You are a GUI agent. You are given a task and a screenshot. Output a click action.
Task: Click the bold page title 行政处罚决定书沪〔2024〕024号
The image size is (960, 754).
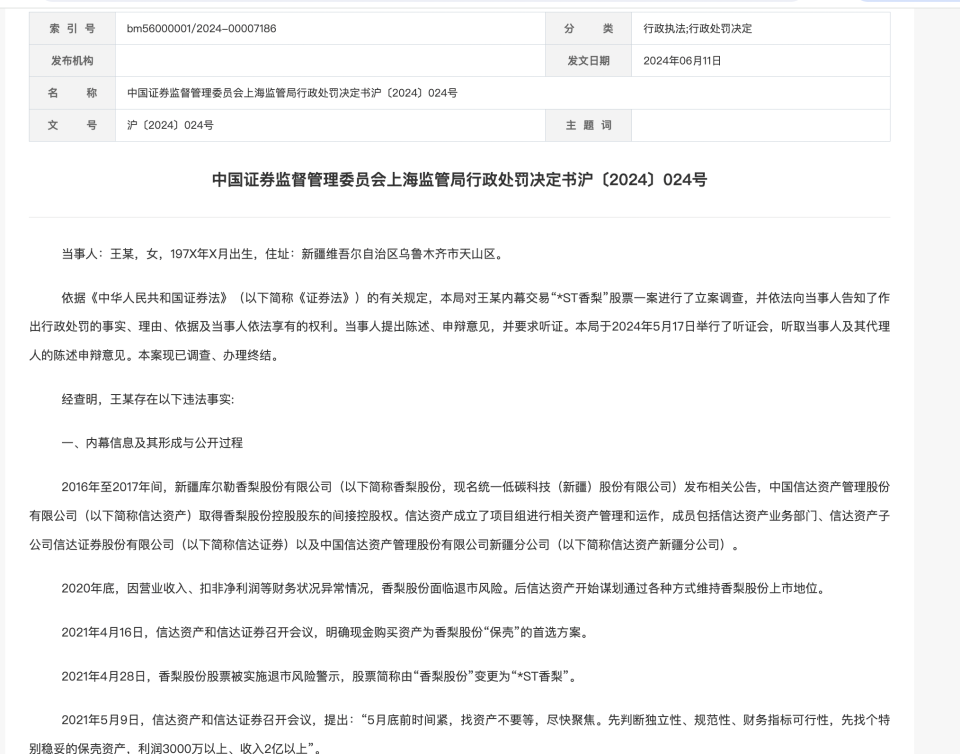click(x=459, y=179)
